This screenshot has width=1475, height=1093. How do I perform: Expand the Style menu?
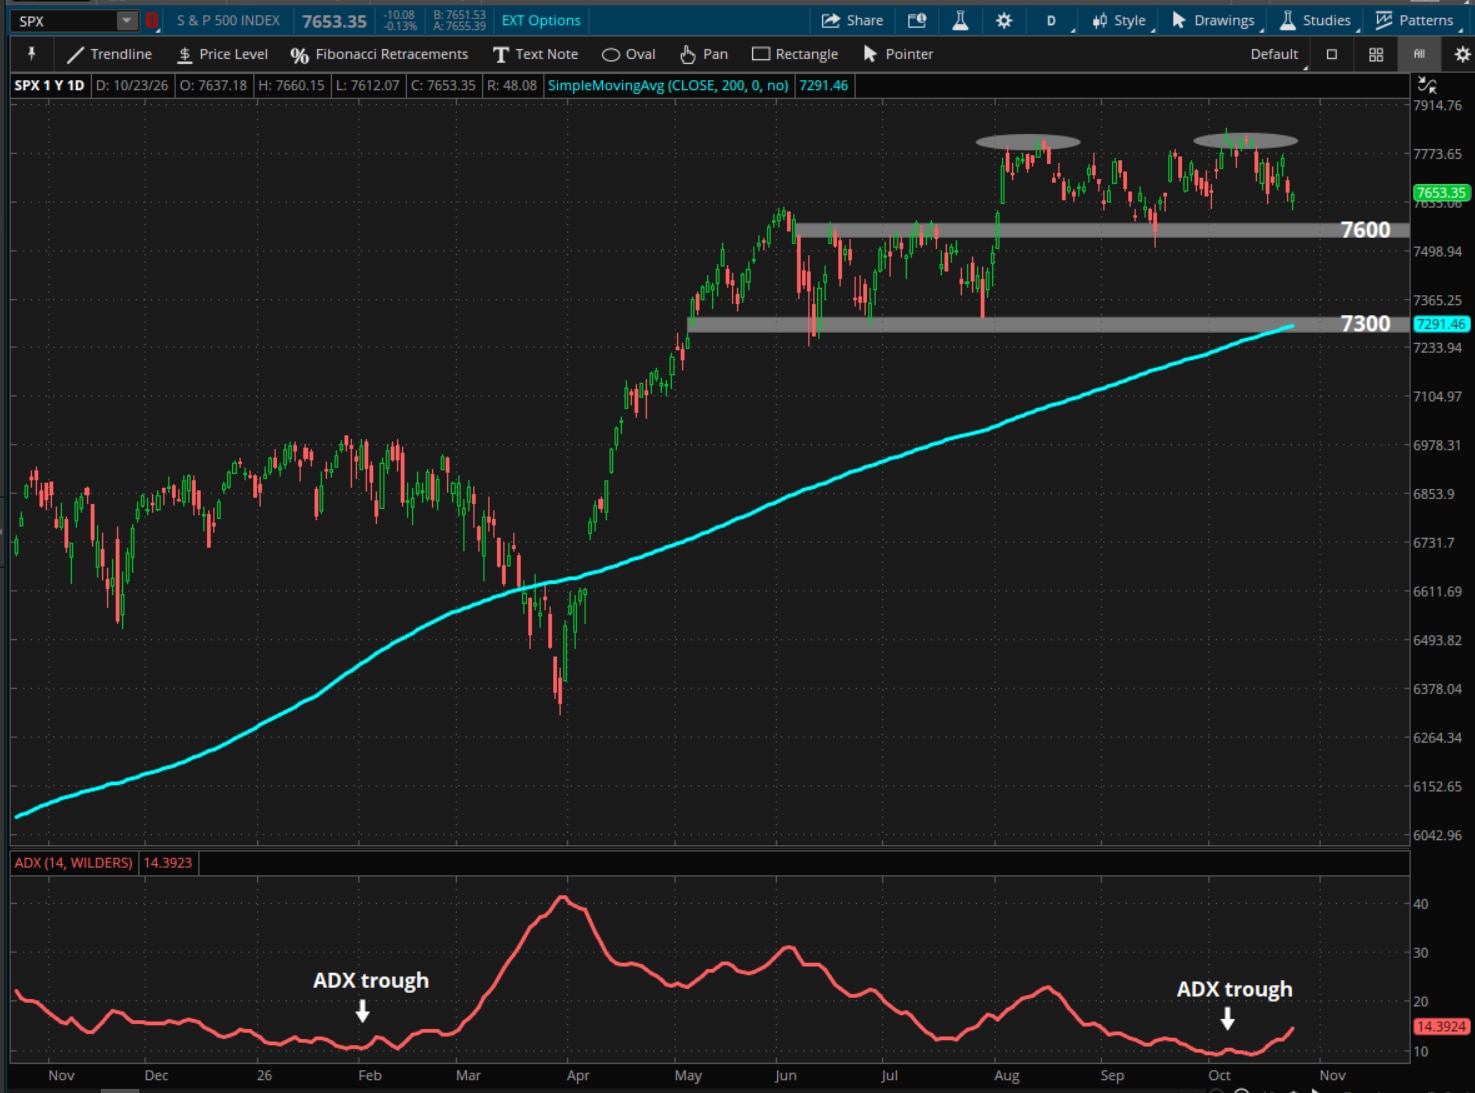click(1119, 20)
